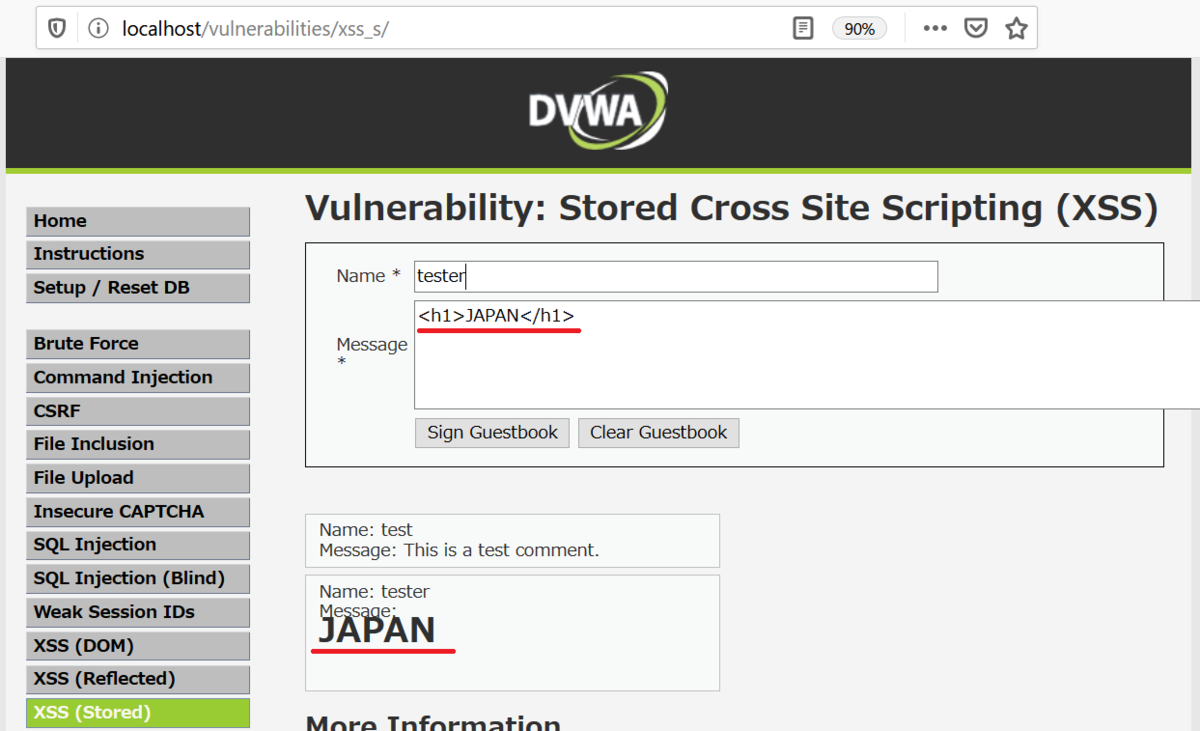This screenshot has width=1200, height=731.
Task: Open Setup / Reset DB
Action: click(138, 288)
